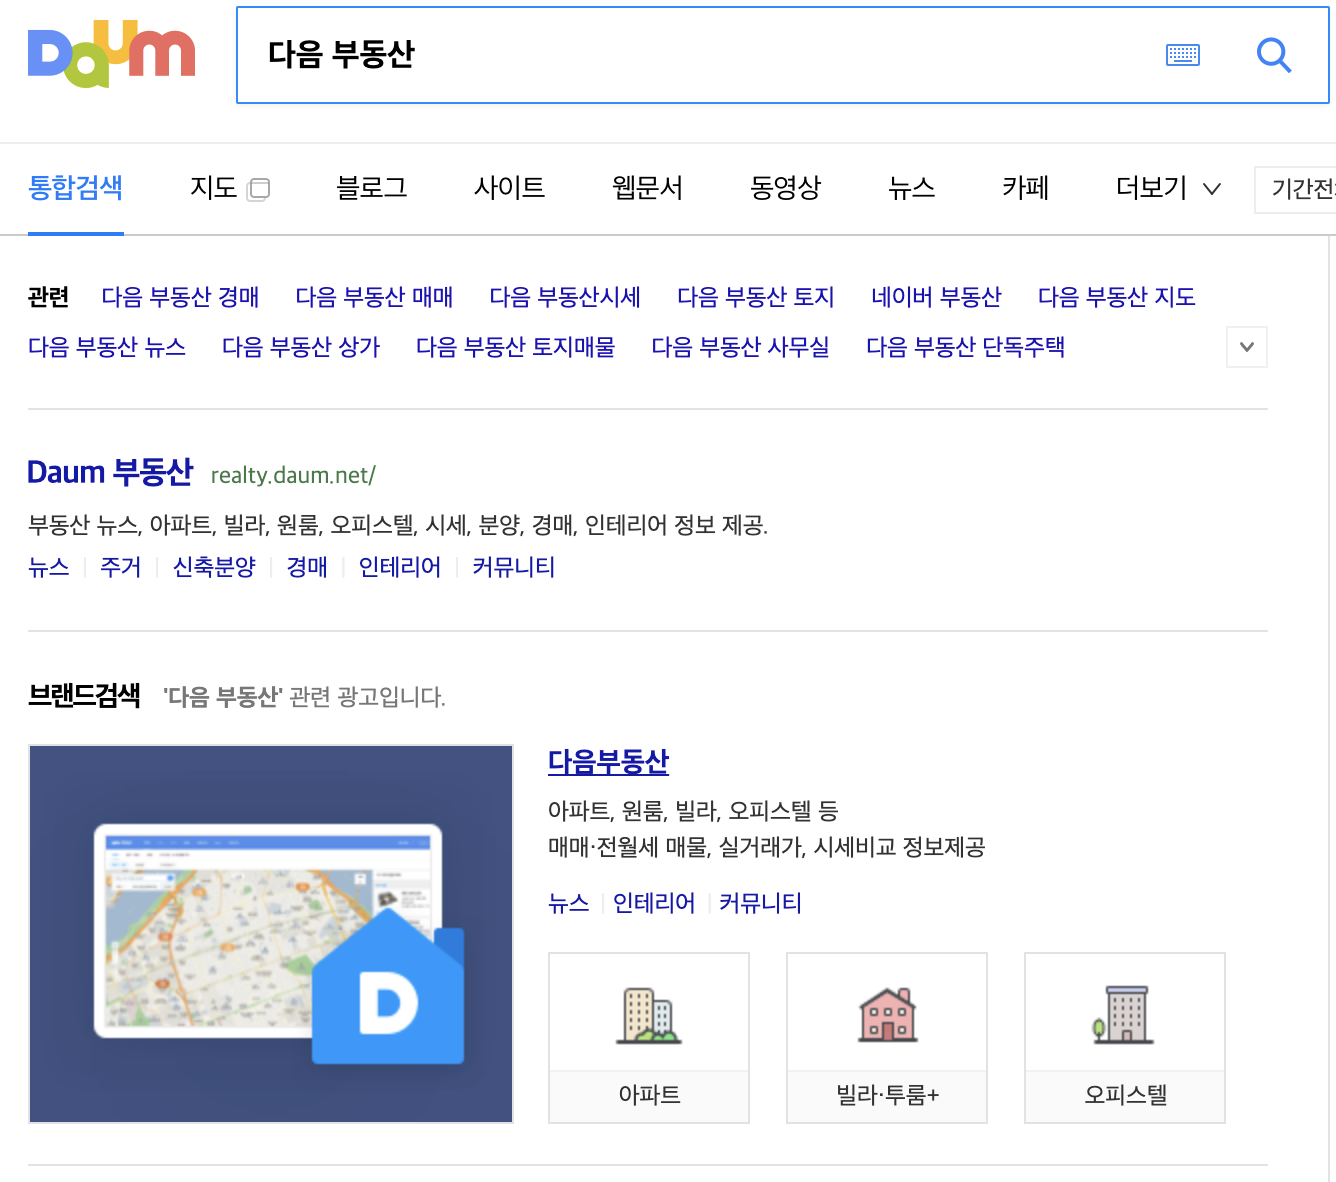Open the 다음부동산 brand ad title
The width and height of the screenshot is (1336, 1182).
[608, 762]
